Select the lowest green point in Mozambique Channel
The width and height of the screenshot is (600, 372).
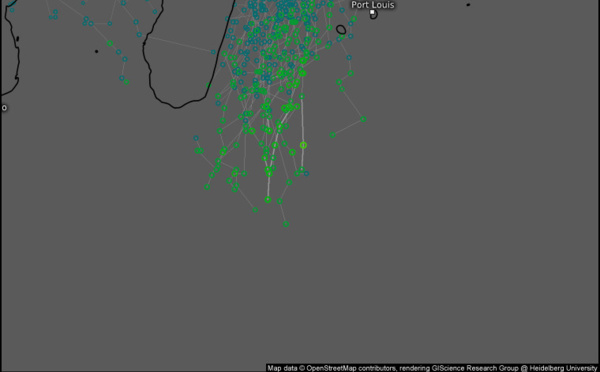coord(127,82)
